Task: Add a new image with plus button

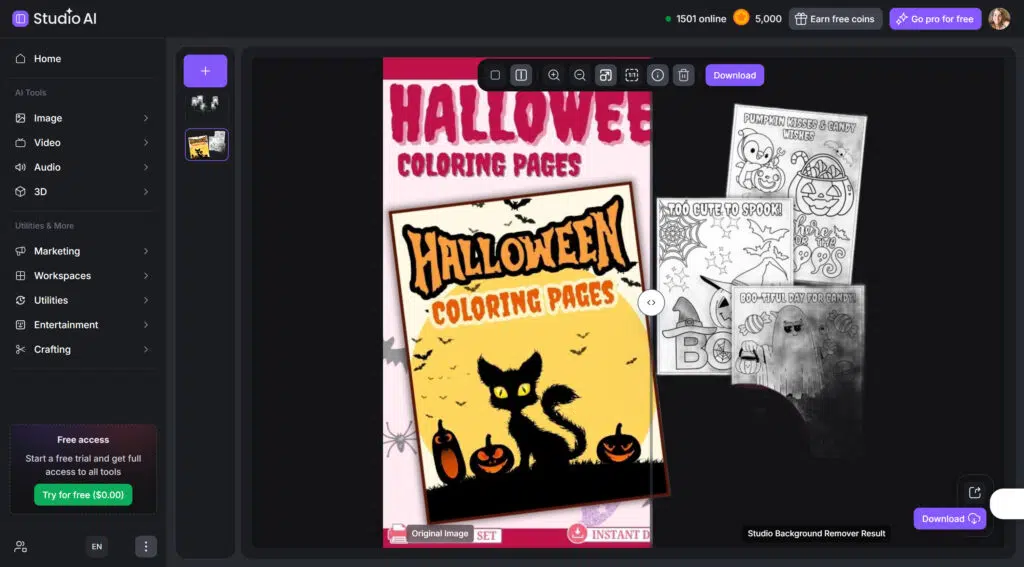Action: coord(205,71)
